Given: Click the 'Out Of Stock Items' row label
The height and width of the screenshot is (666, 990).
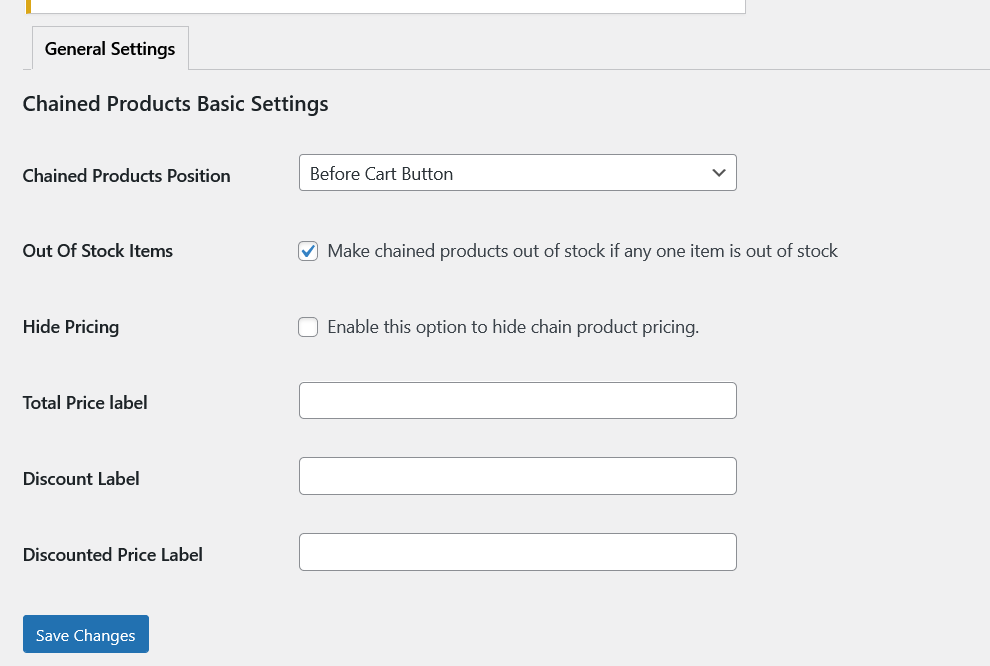Looking at the screenshot, I should [x=98, y=251].
